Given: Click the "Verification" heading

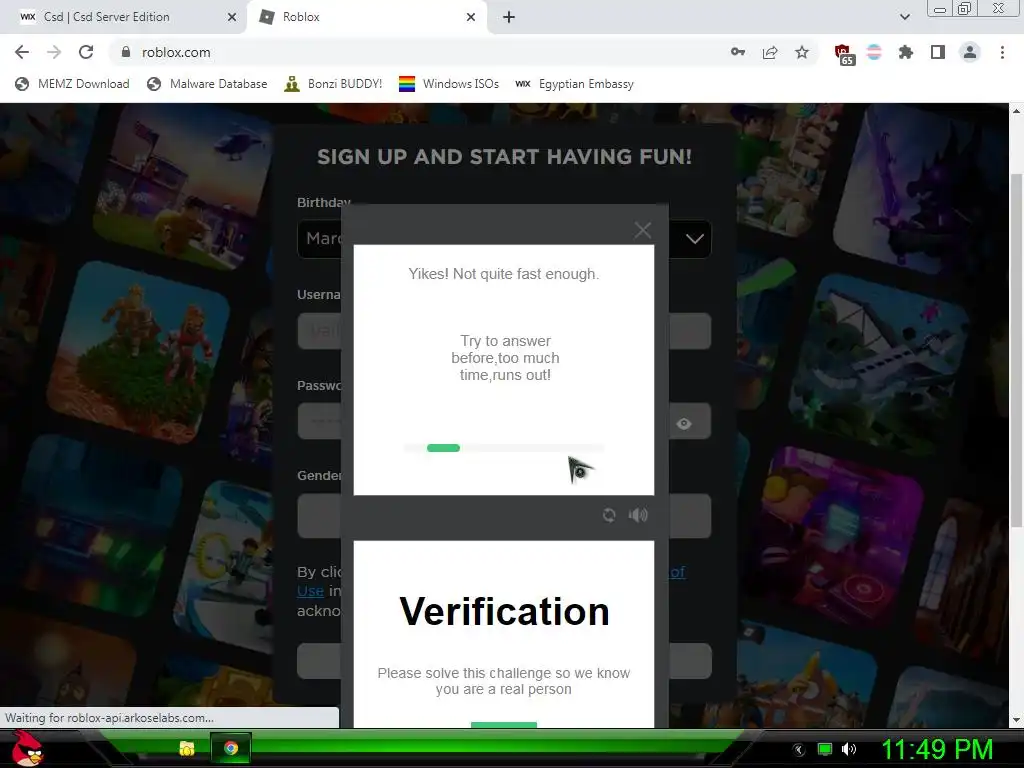Looking at the screenshot, I should click(x=504, y=611).
